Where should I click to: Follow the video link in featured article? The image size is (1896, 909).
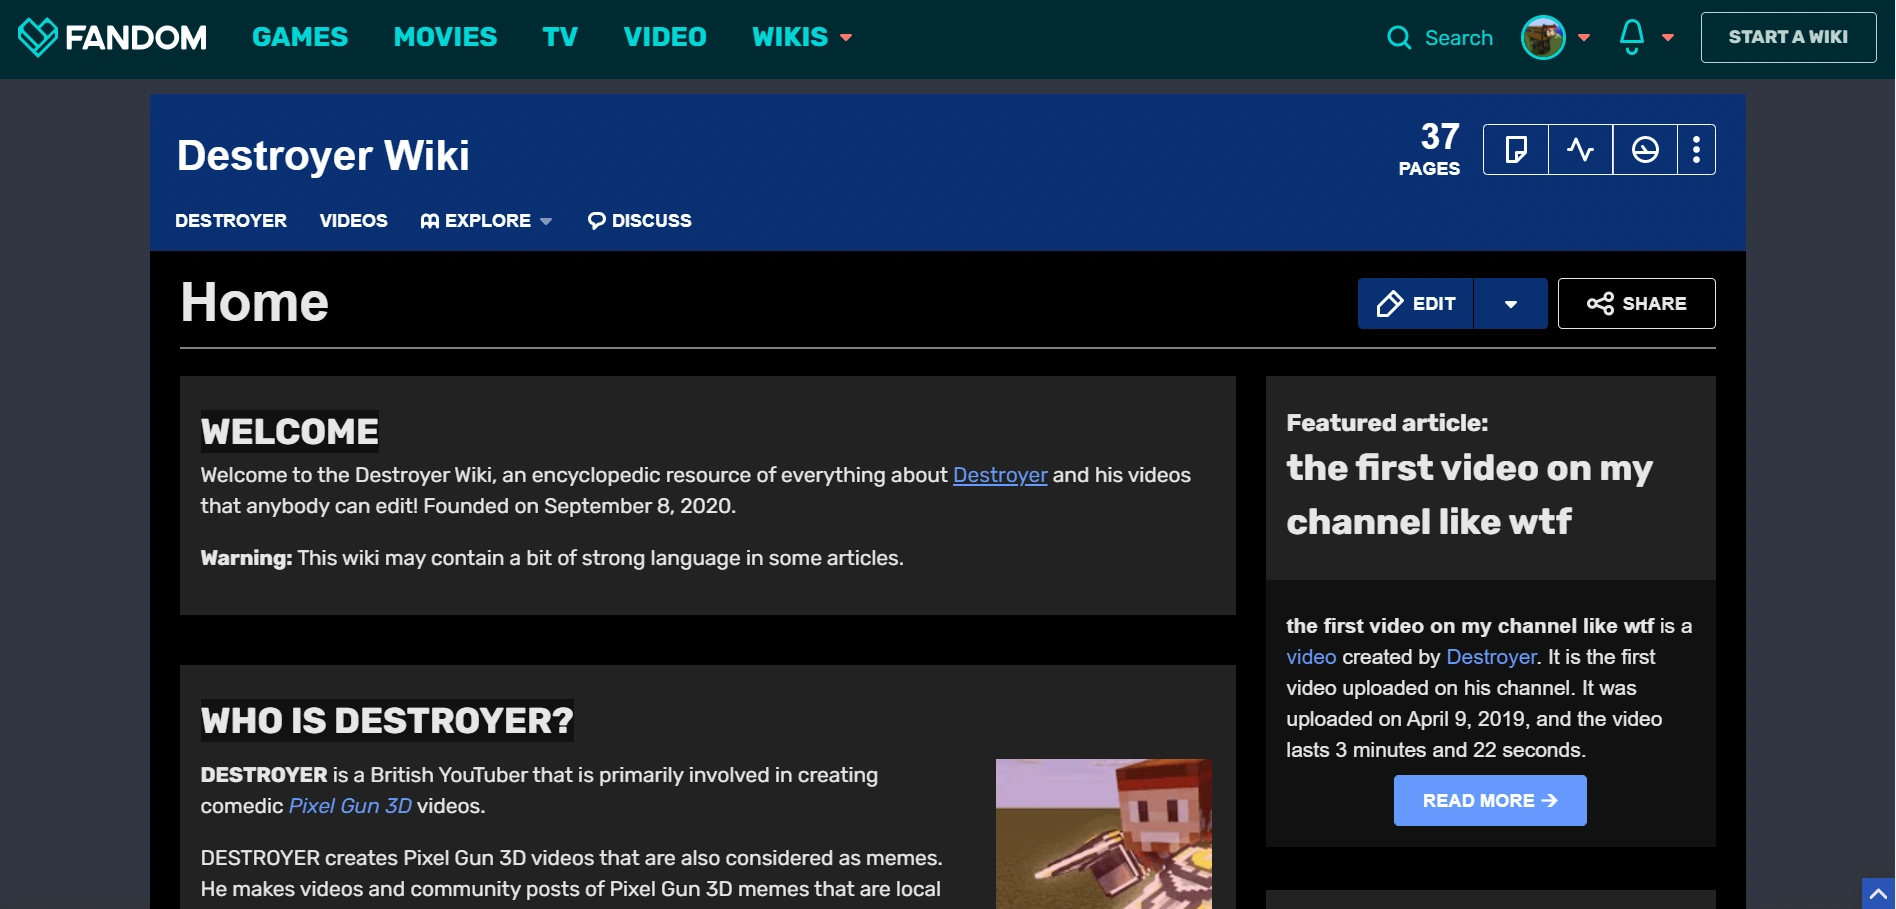[1311, 657]
